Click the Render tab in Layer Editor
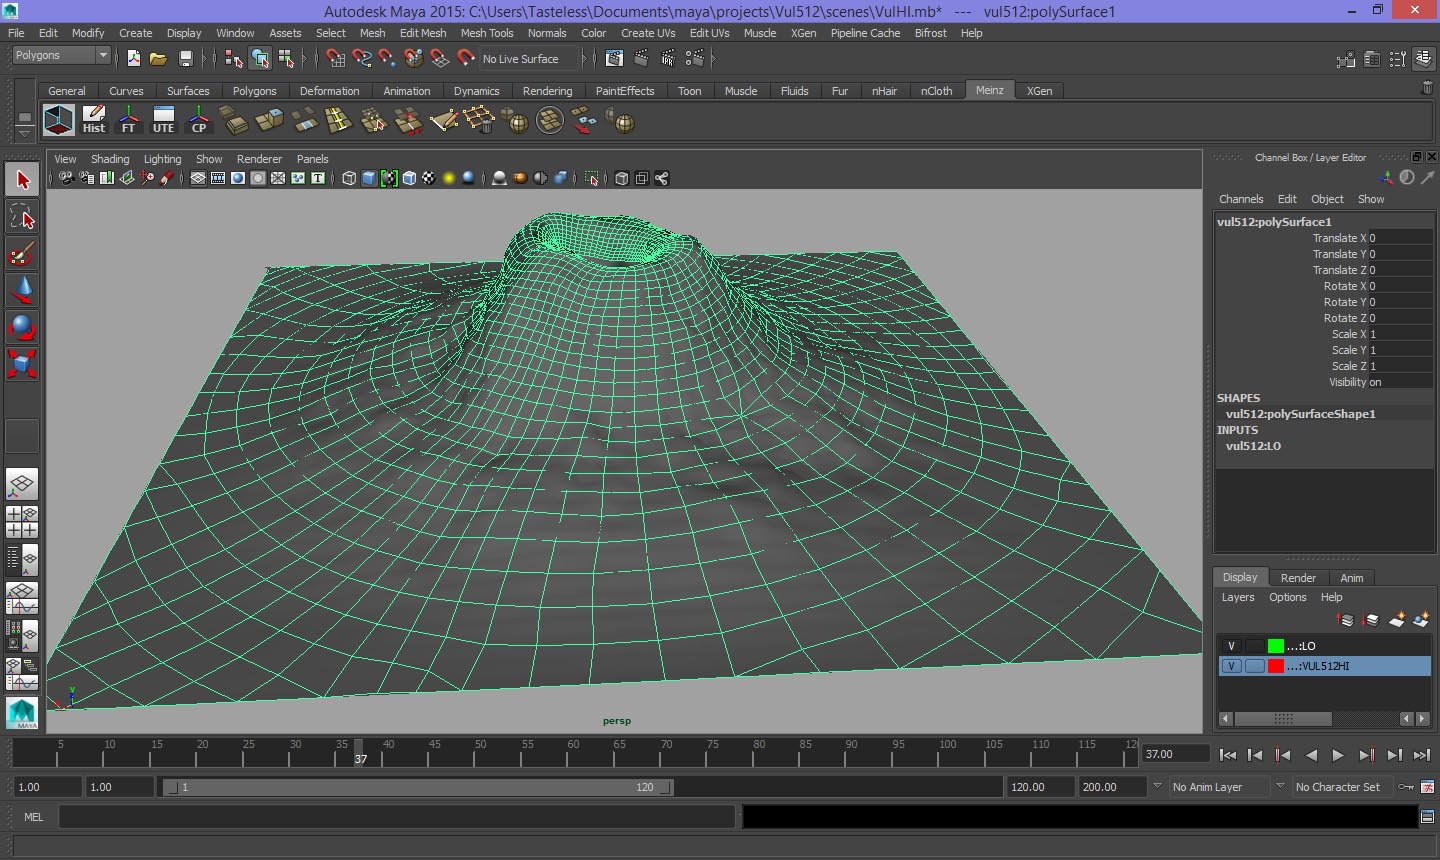 tap(1298, 578)
